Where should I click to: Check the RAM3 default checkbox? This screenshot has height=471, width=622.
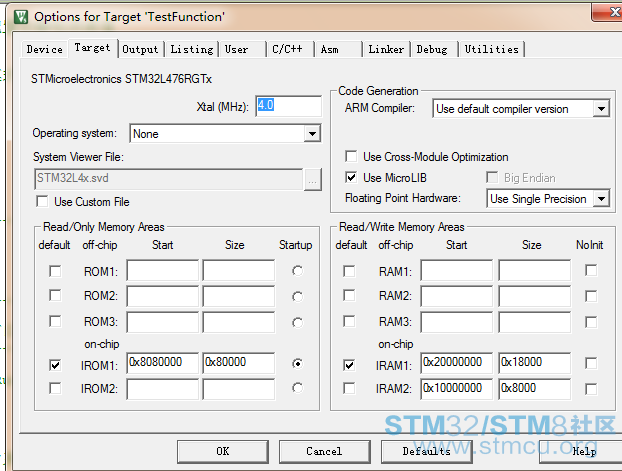point(349,321)
